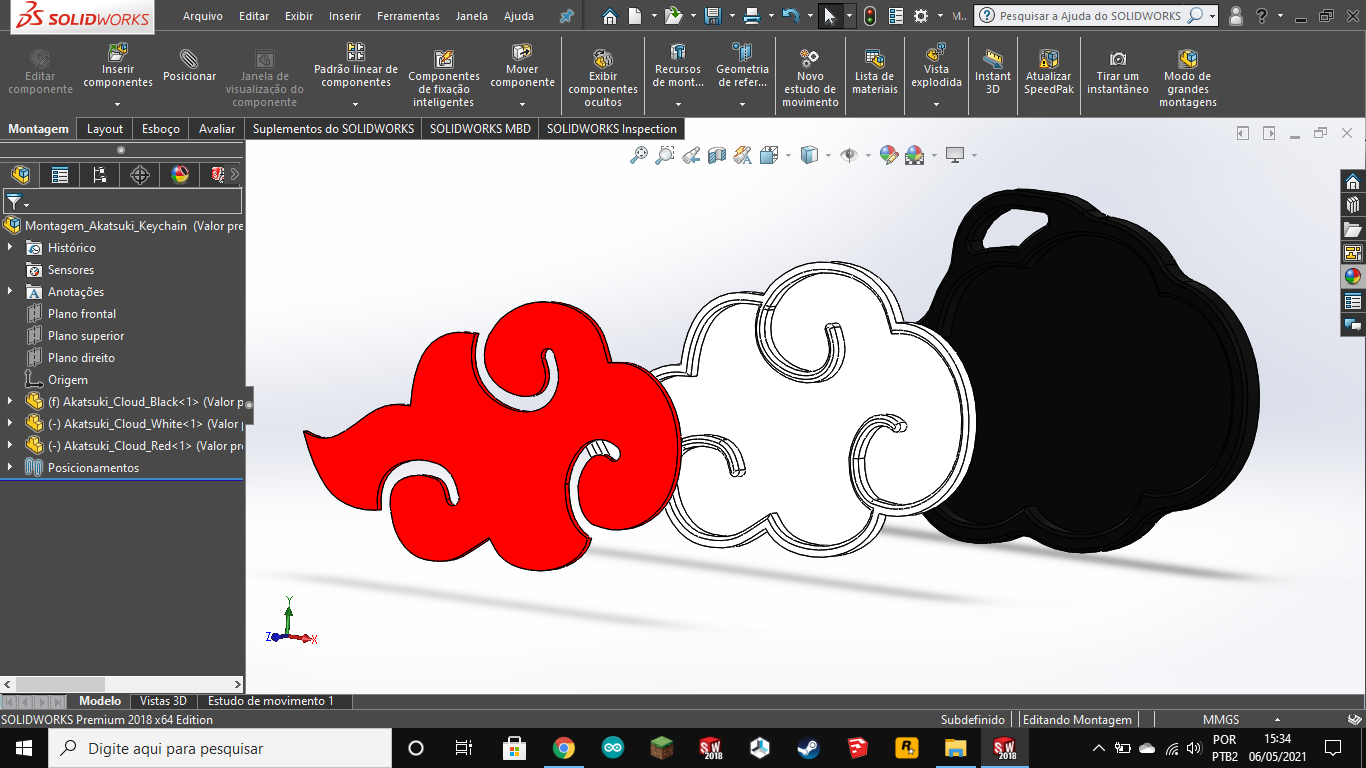This screenshot has width=1366, height=768.
Task: Switch to the Esboço tab
Action: [161, 129]
